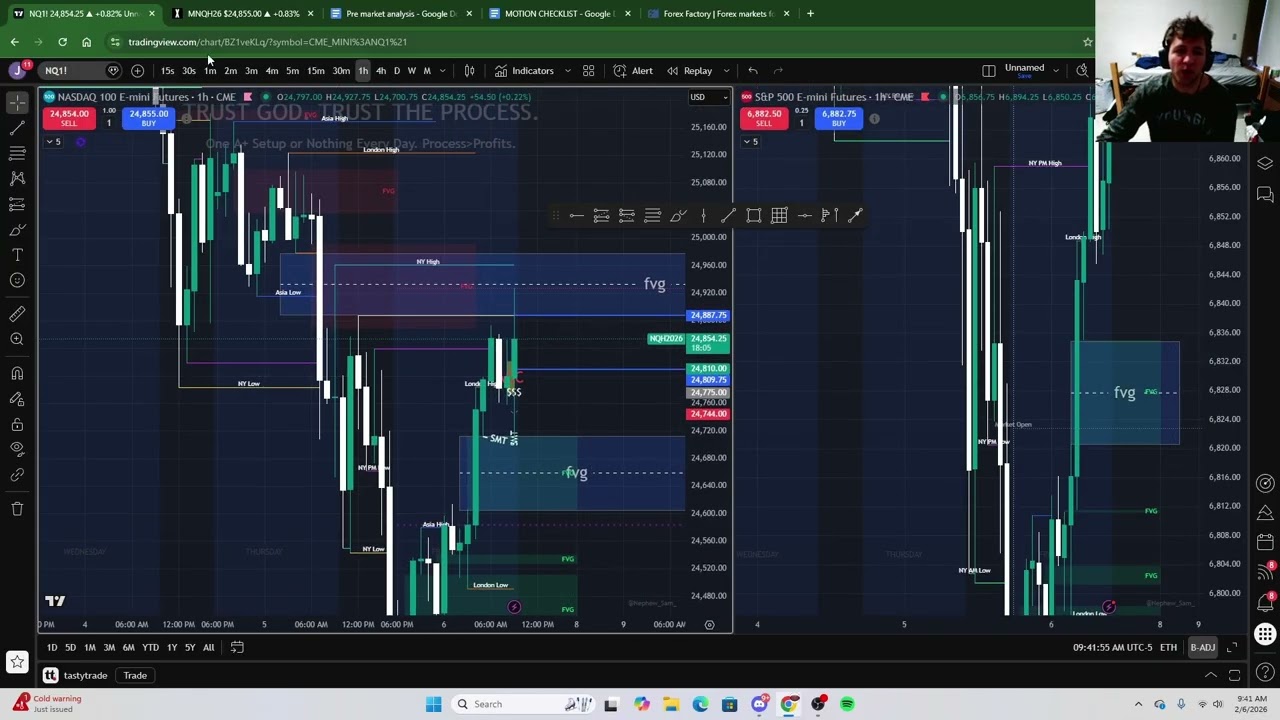
Task: Pick brush tool in favorites drawing toolbar
Action: click(x=678, y=216)
